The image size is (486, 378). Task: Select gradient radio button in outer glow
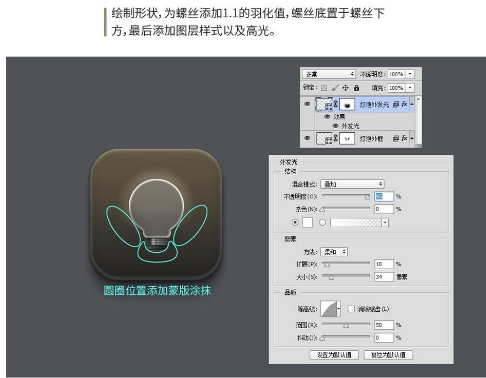(322, 222)
